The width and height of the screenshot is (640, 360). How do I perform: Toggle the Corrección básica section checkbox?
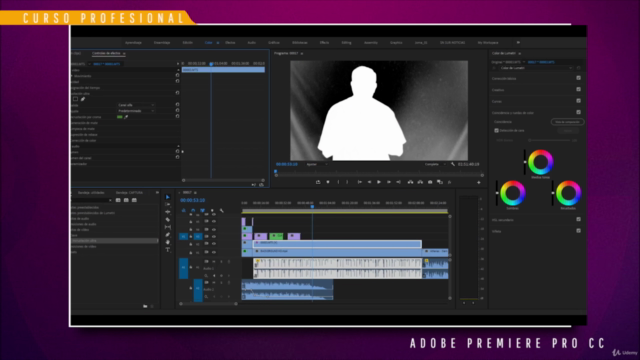click(x=578, y=78)
